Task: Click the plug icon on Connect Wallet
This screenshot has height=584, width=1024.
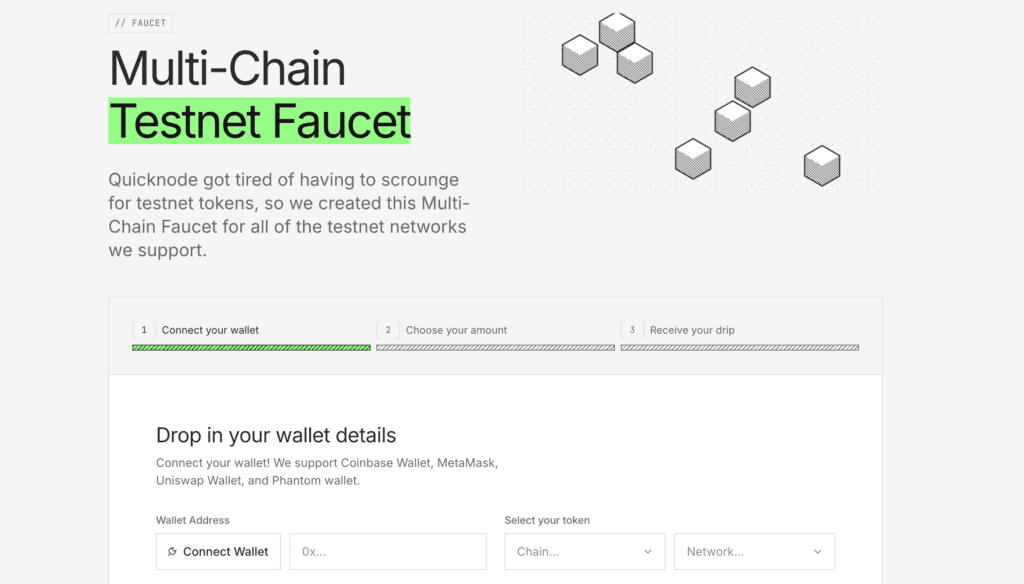Action: tap(173, 552)
